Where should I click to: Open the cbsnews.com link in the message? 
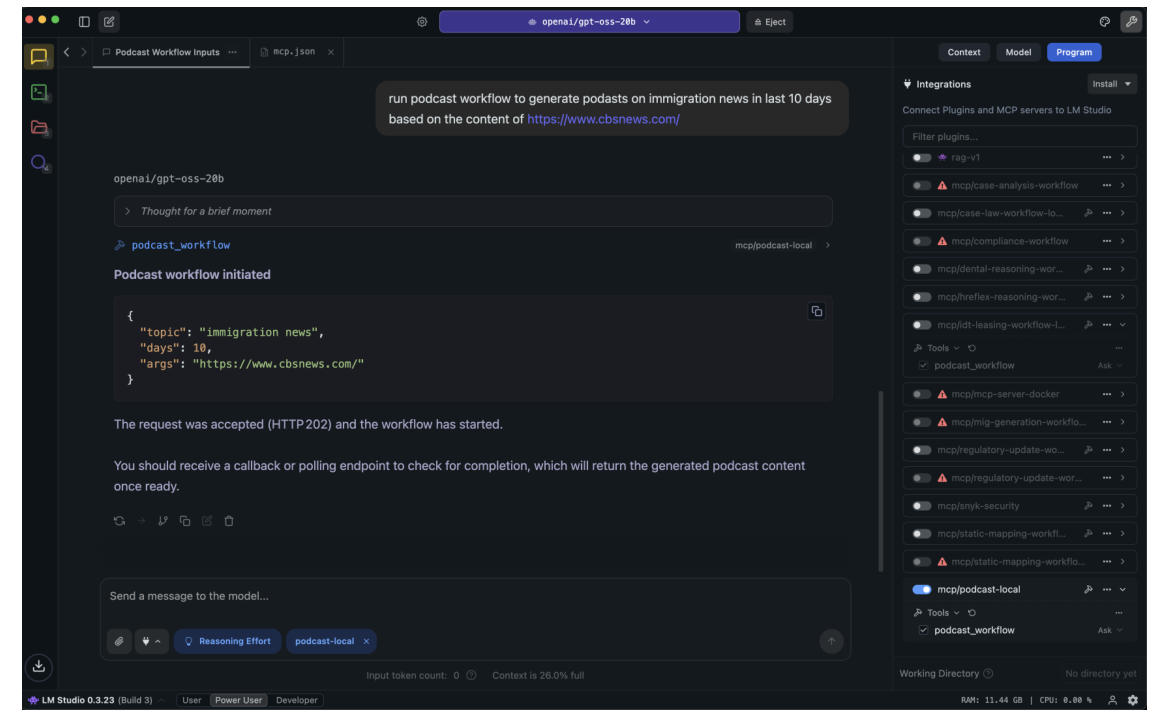pos(603,119)
